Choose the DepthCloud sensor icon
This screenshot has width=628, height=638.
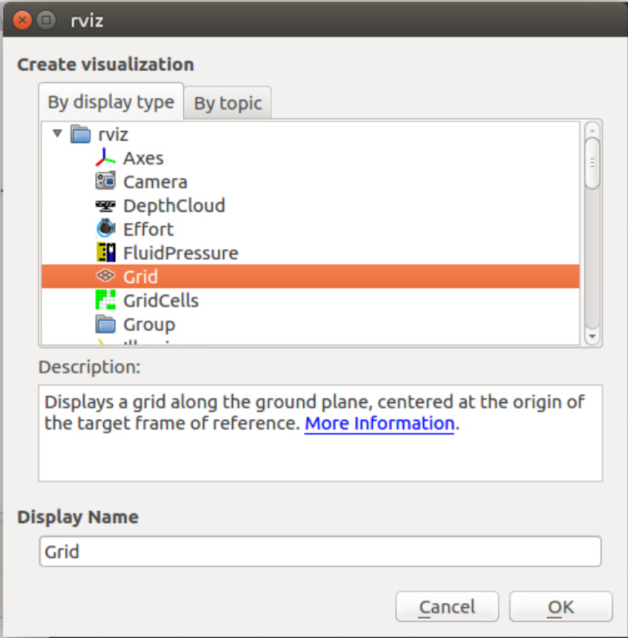point(105,205)
